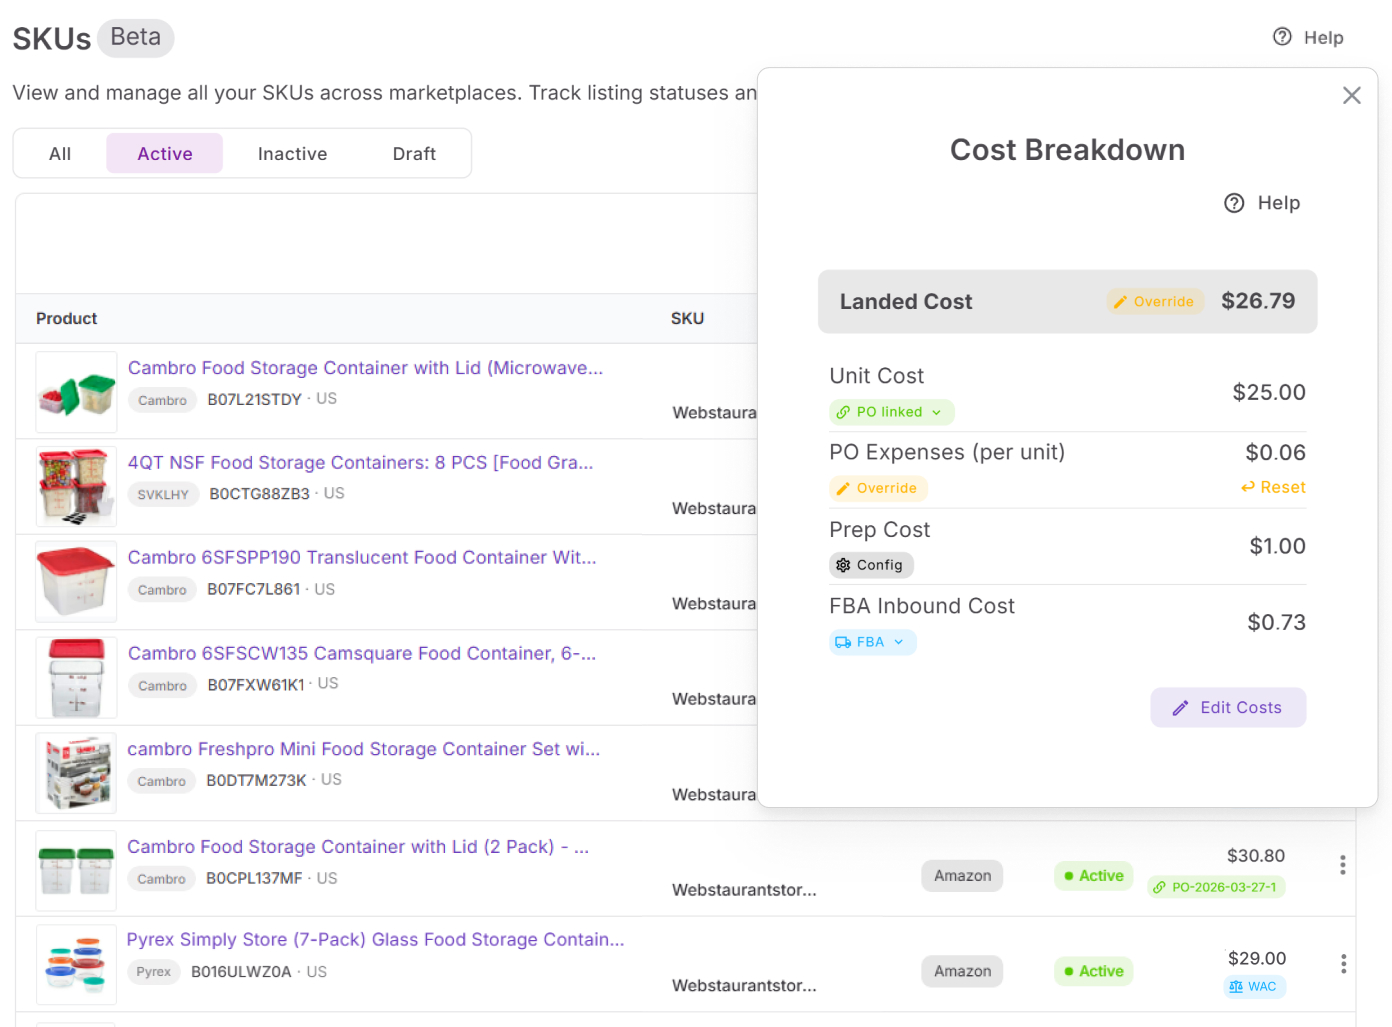Switch to the All tab
Screen dimensions: 1392x1027
[x=60, y=154]
